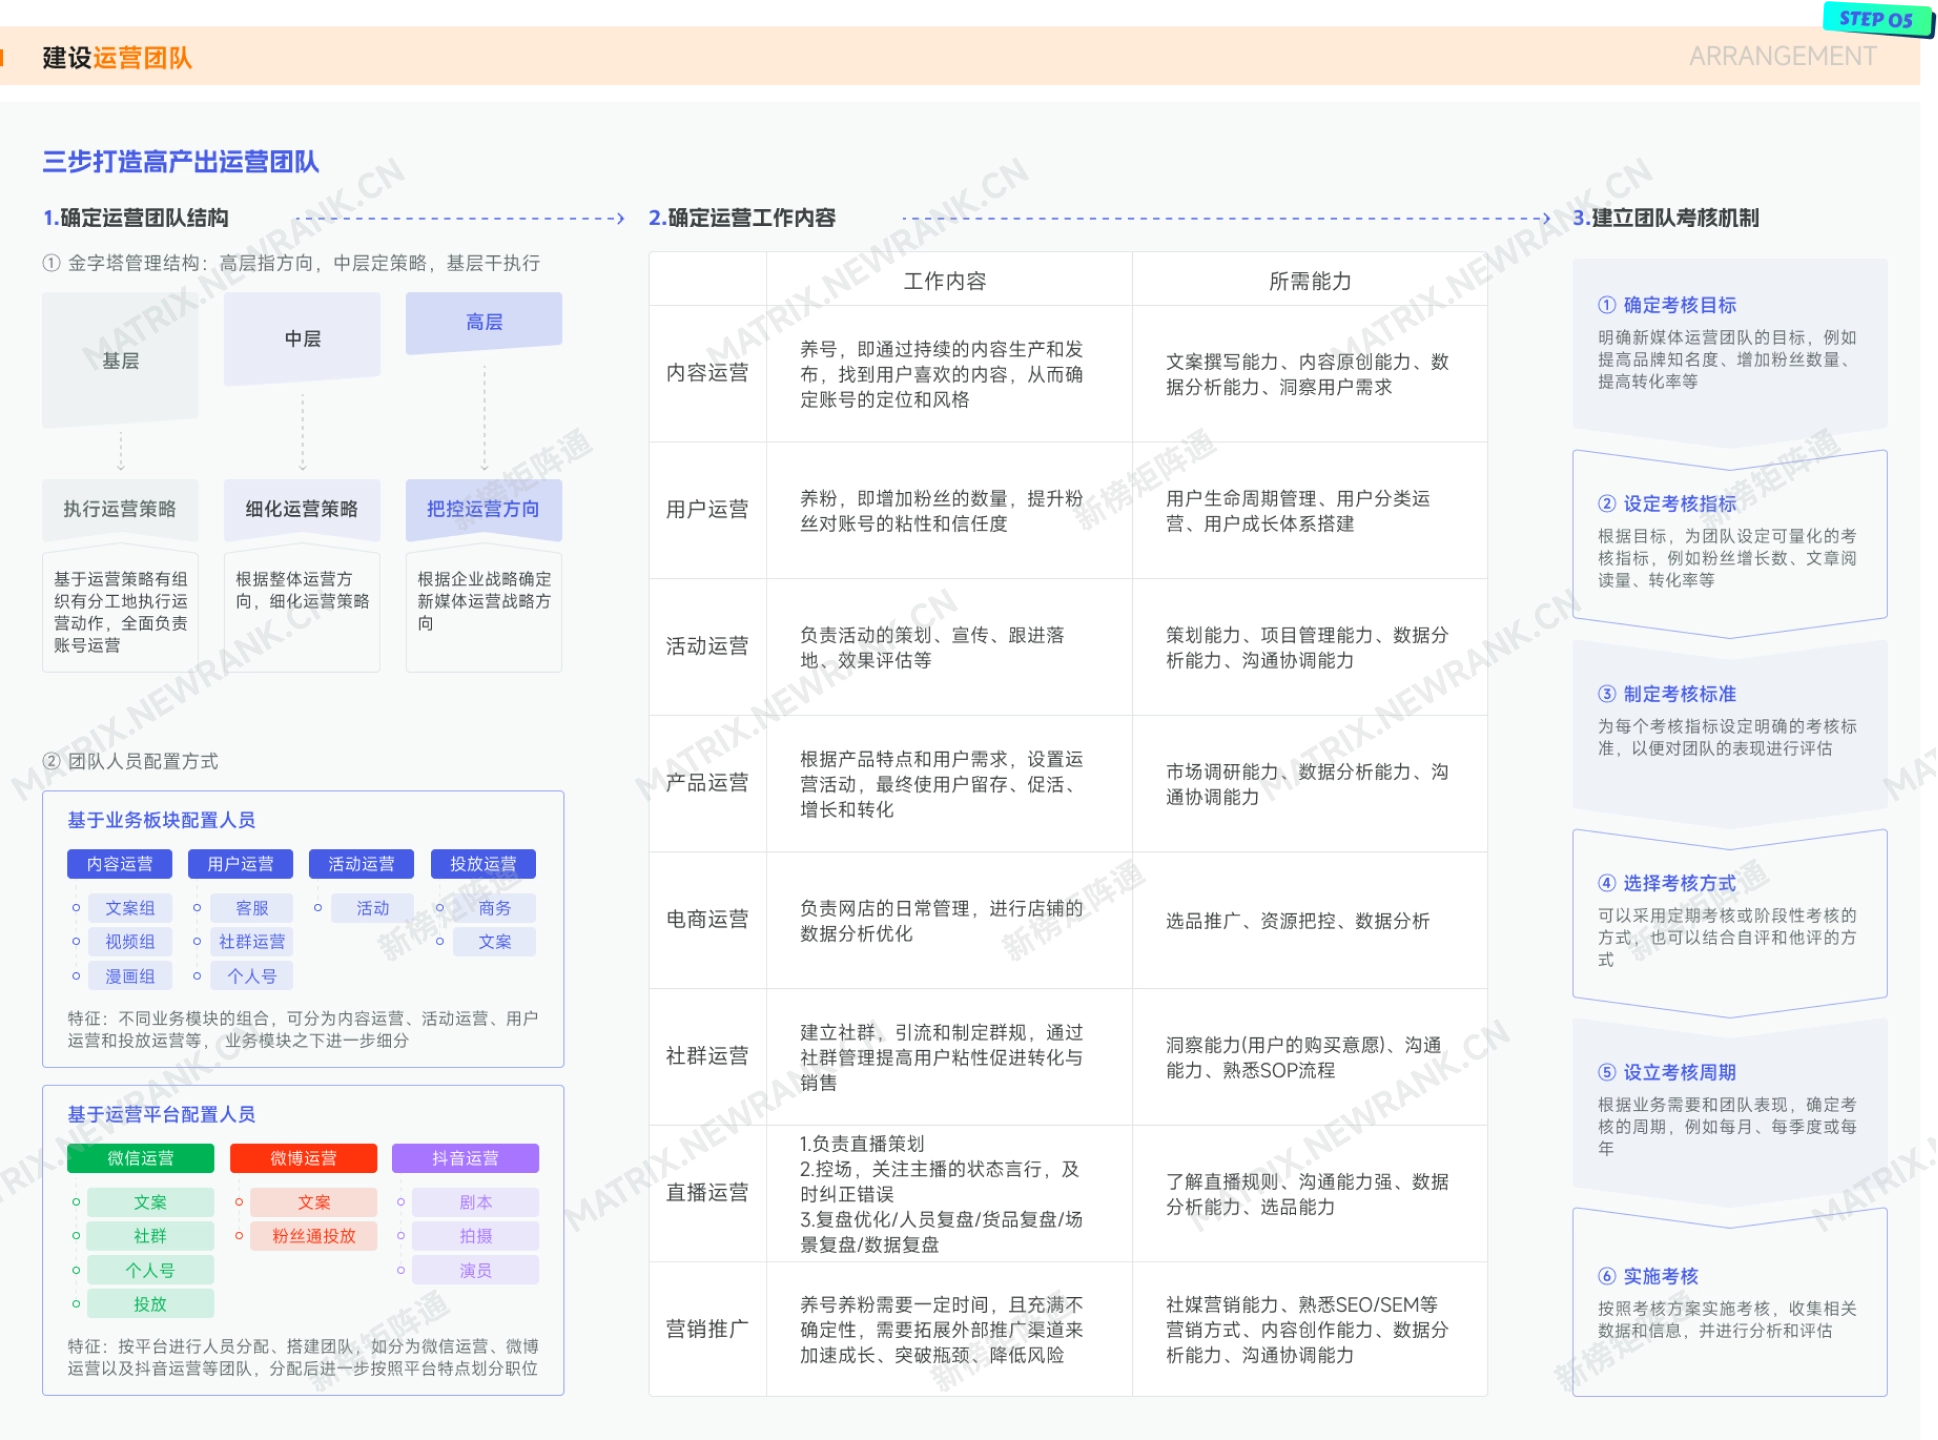Screen dimensions: 1938x1440
Task: Click the purple 抖音运营 color label
Action: (465, 1158)
